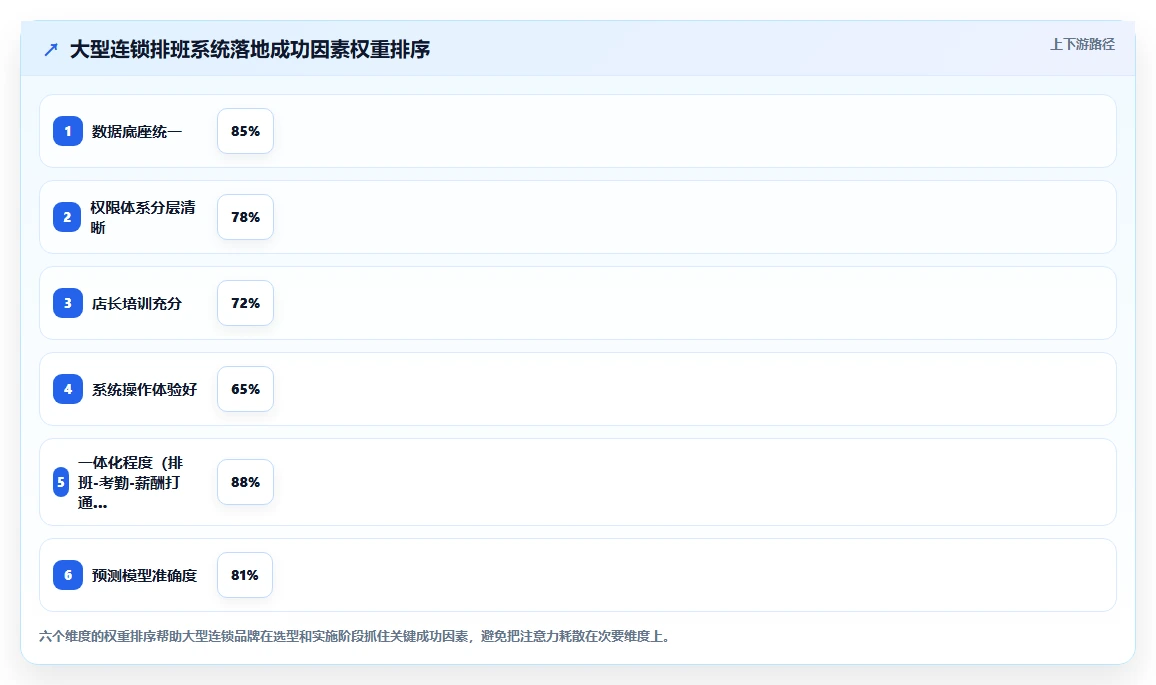The image size is (1156, 685).
Task: Select the 72% weight value box
Action: coord(246,303)
